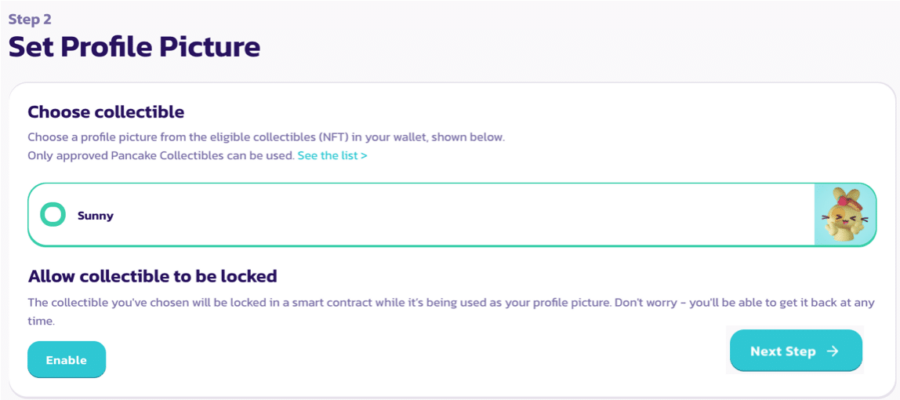Click empty middle area of Sunny card
The height and width of the screenshot is (400, 900).
click(450, 214)
